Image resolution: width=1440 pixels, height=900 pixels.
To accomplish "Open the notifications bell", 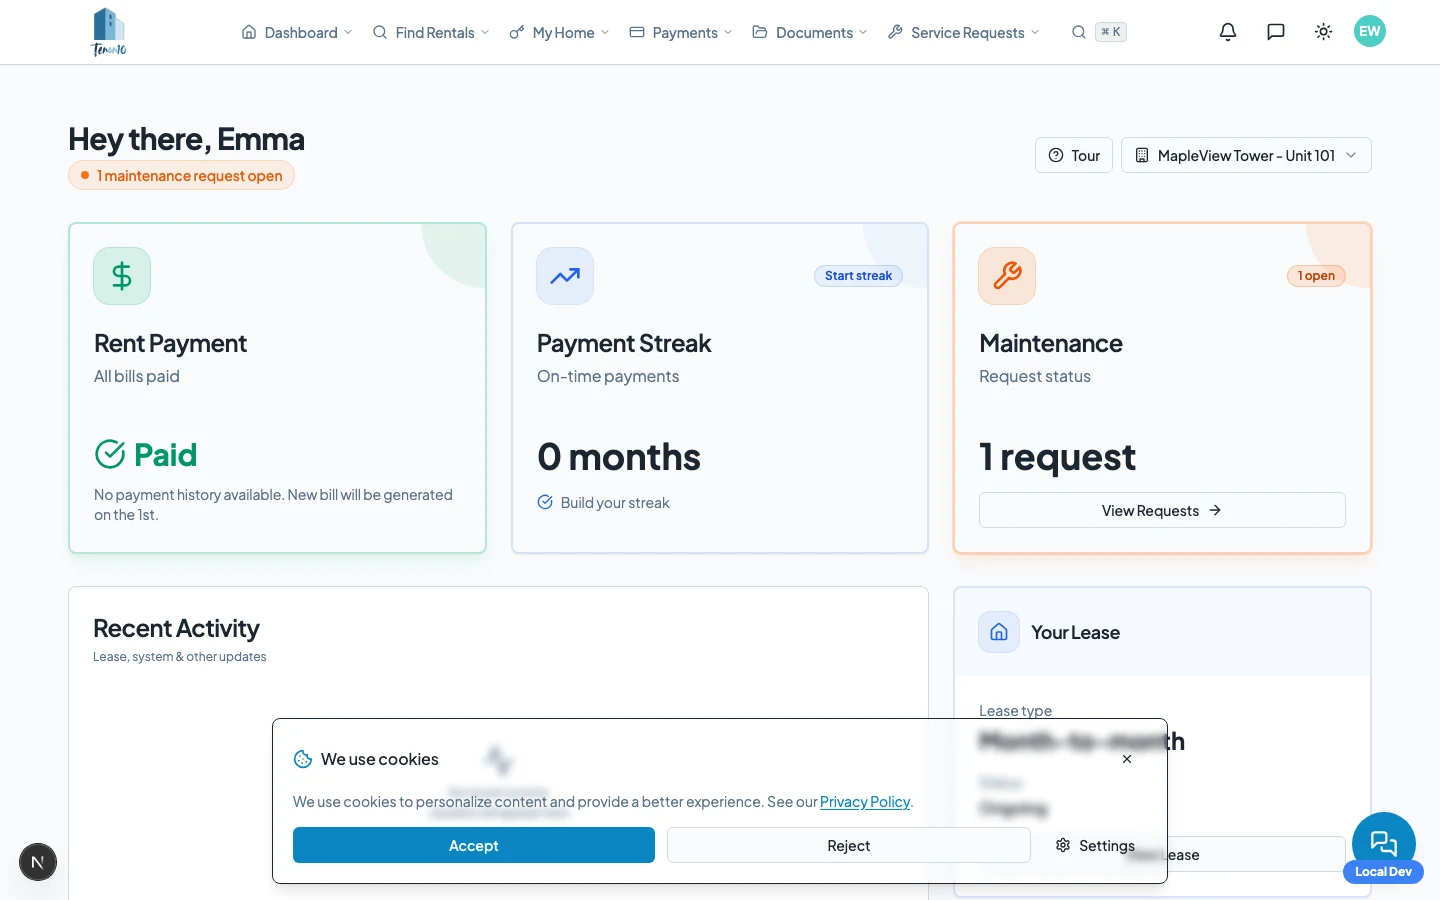I will coord(1228,32).
